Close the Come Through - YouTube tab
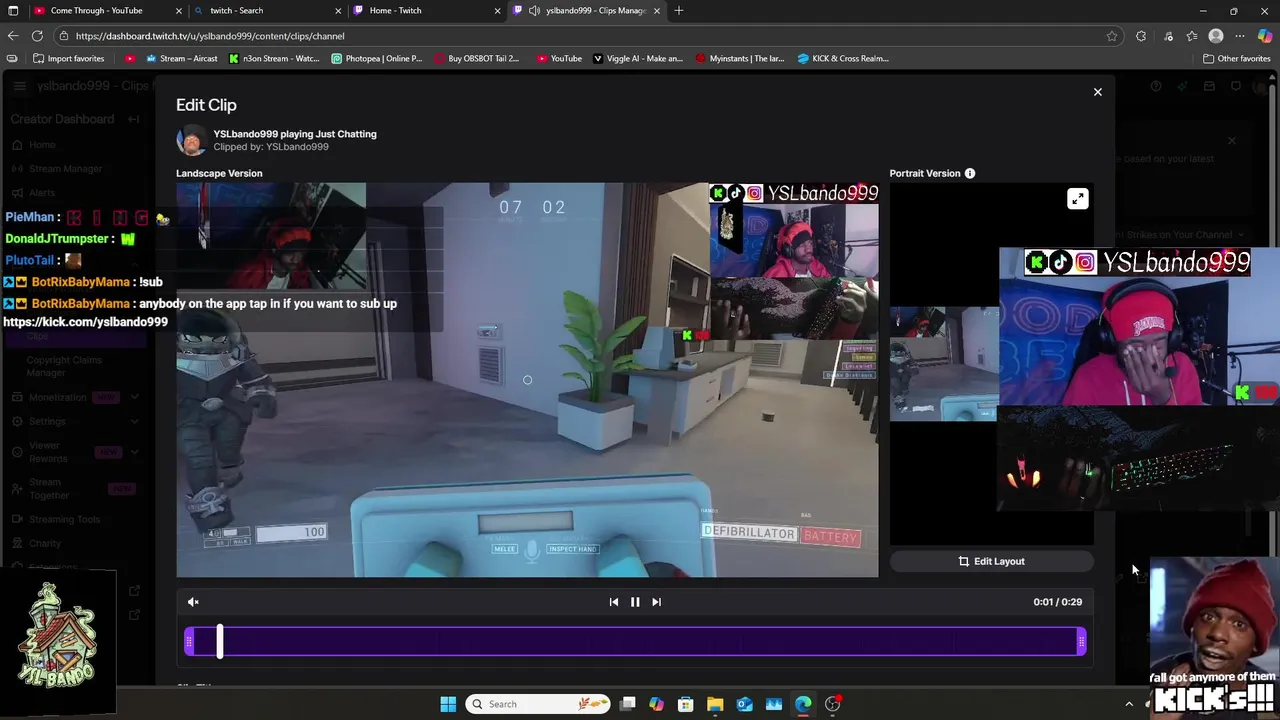The height and width of the screenshot is (720, 1280). [179, 10]
